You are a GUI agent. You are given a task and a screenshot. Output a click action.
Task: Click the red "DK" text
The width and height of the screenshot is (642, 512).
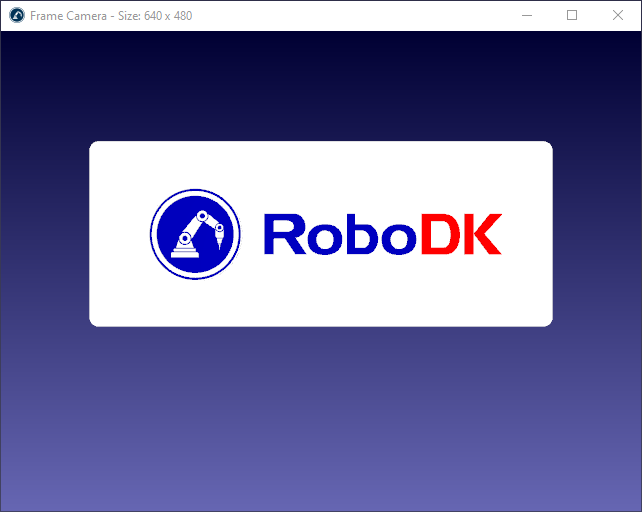pos(460,234)
